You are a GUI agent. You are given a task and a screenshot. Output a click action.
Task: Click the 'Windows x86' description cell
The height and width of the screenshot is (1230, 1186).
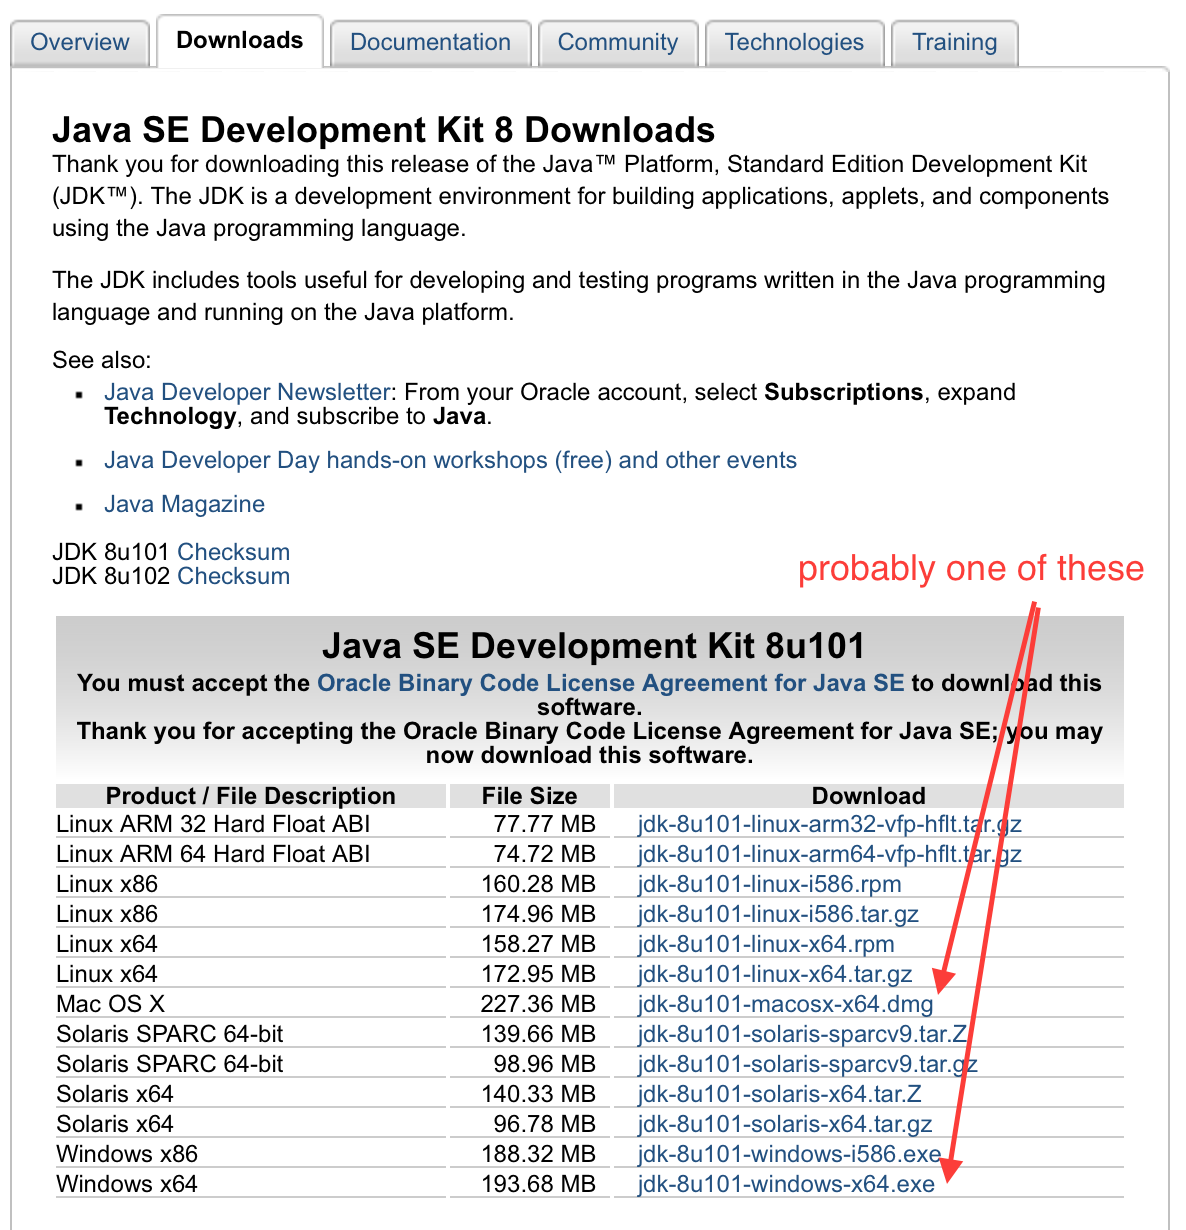click(250, 1154)
